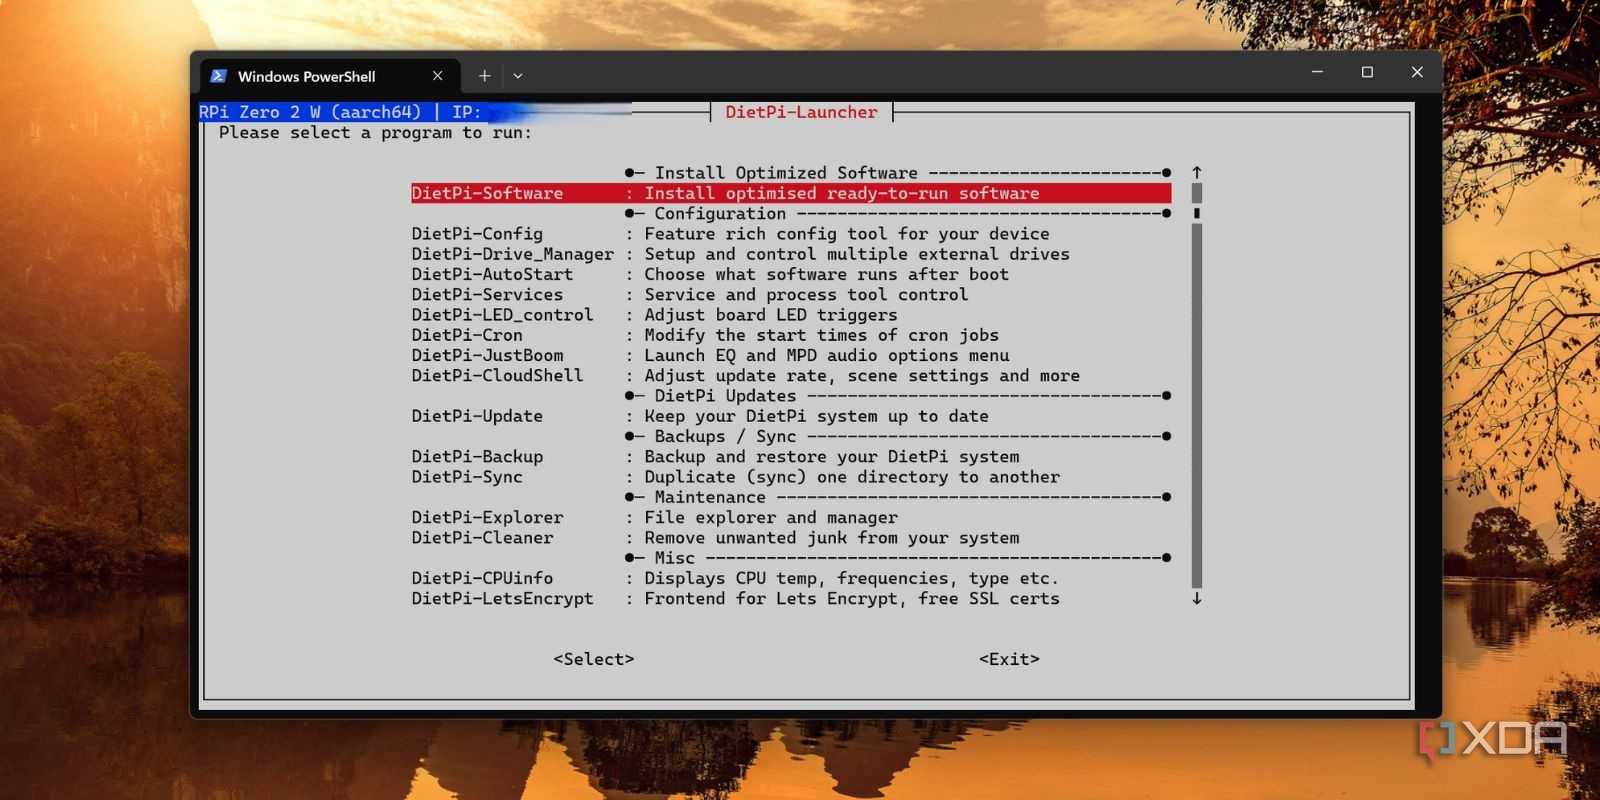This screenshot has width=1600, height=800.
Task: Click the <Select> button
Action: coord(594,659)
